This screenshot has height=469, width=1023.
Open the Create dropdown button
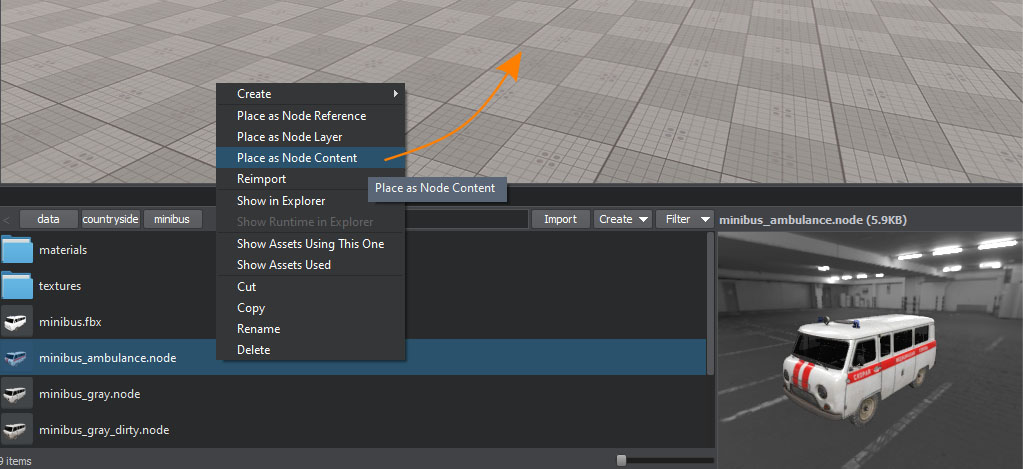622,219
